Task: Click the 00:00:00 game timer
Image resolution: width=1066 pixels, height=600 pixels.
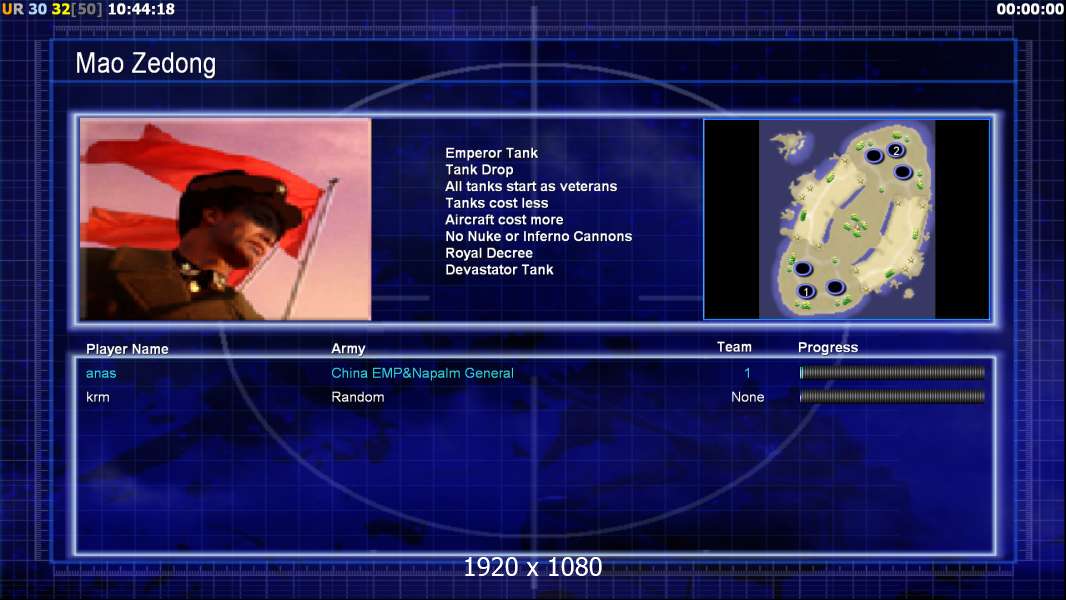Action: [x=1030, y=9]
